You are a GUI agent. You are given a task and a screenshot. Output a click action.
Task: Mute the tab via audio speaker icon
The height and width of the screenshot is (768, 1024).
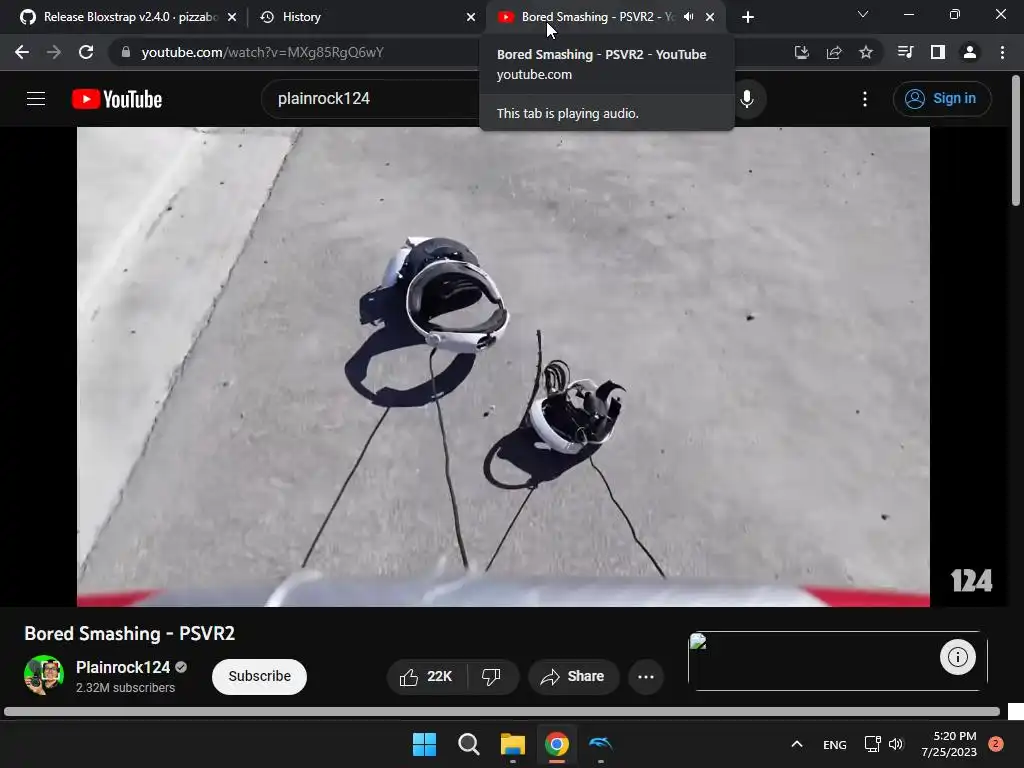pyautogui.click(x=688, y=17)
